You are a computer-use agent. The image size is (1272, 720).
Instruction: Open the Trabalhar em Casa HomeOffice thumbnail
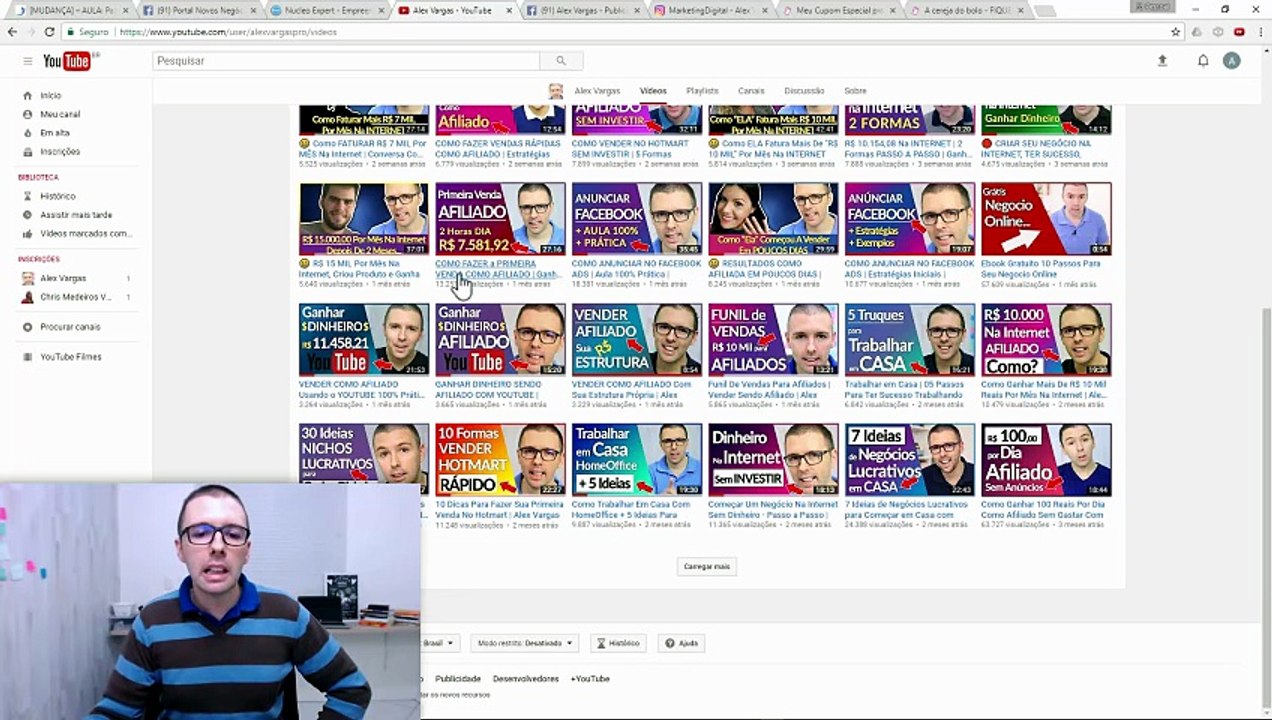(636, 459)
